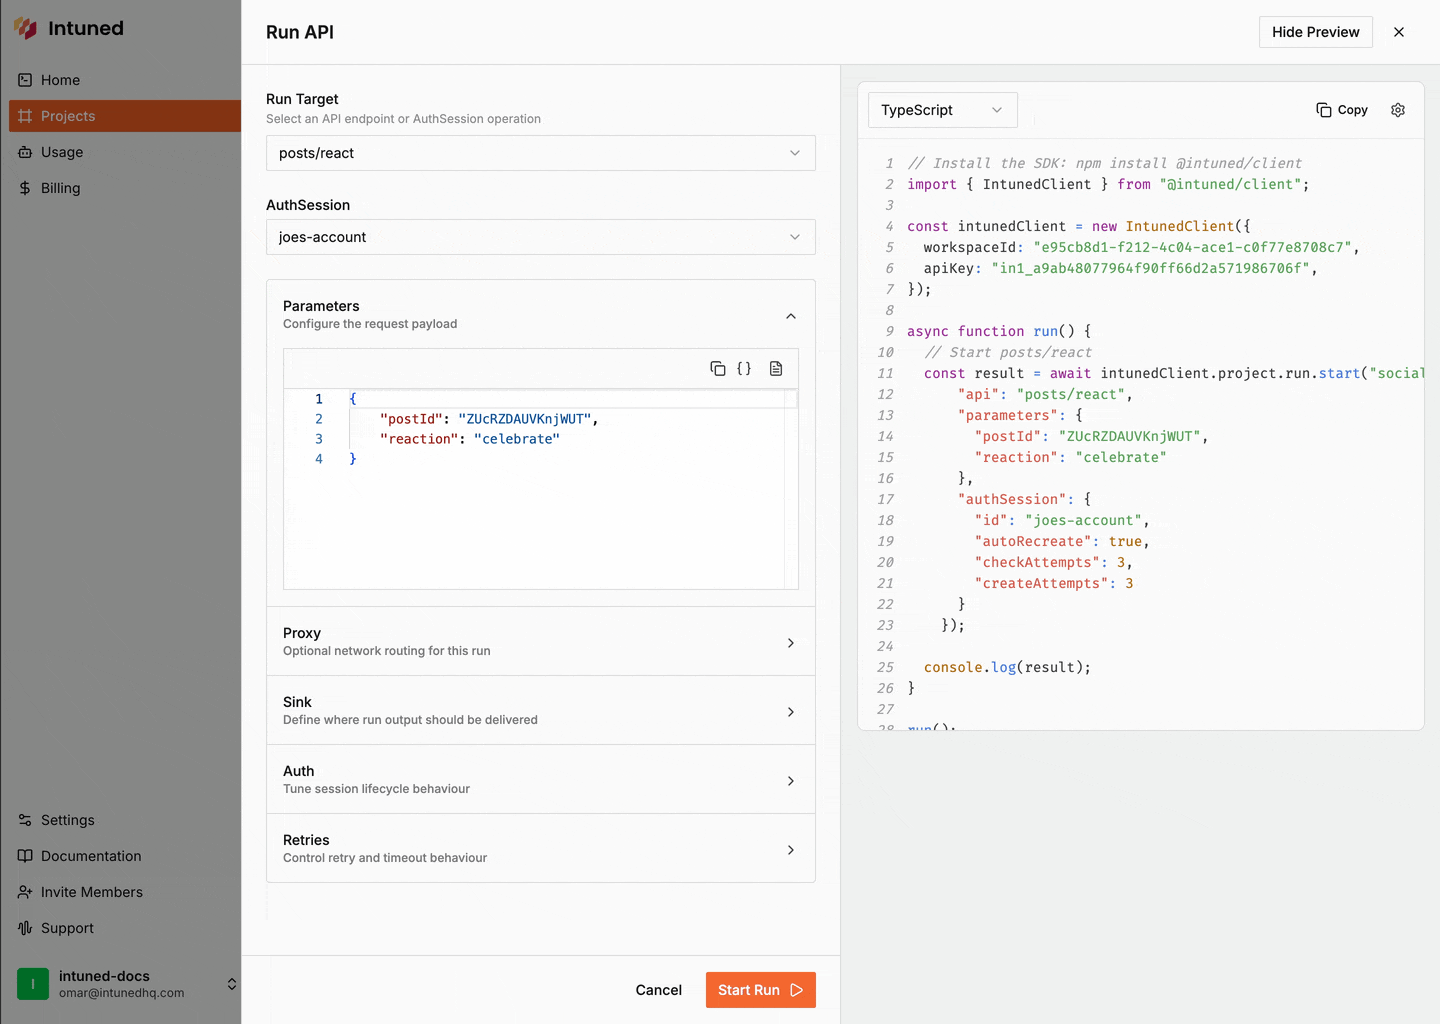Click the document icon in the parameters toolbar
Screen dimensions: 1440x1024
(776, 369)
